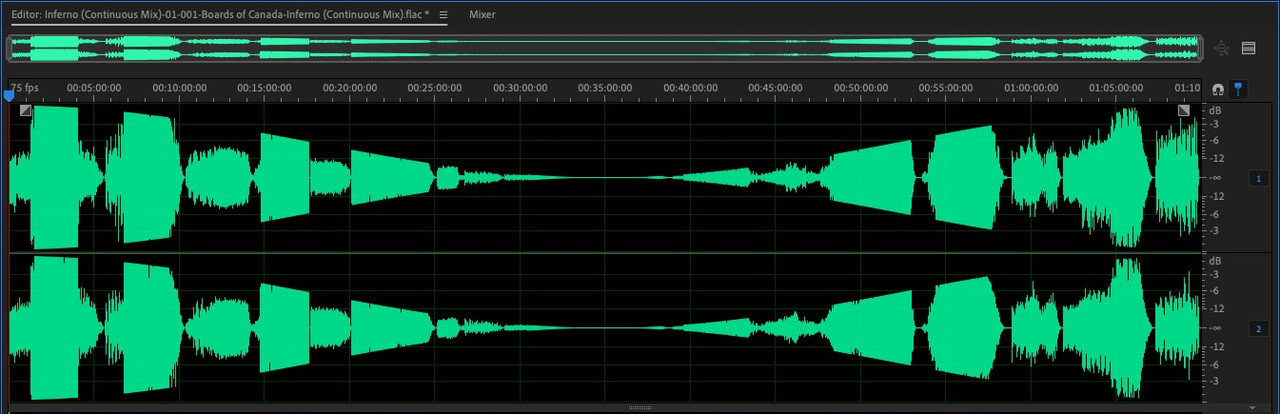Click ruler at 00:10:00:00
The height and width of the screenshot is (414, 1280).
[179, 87]
